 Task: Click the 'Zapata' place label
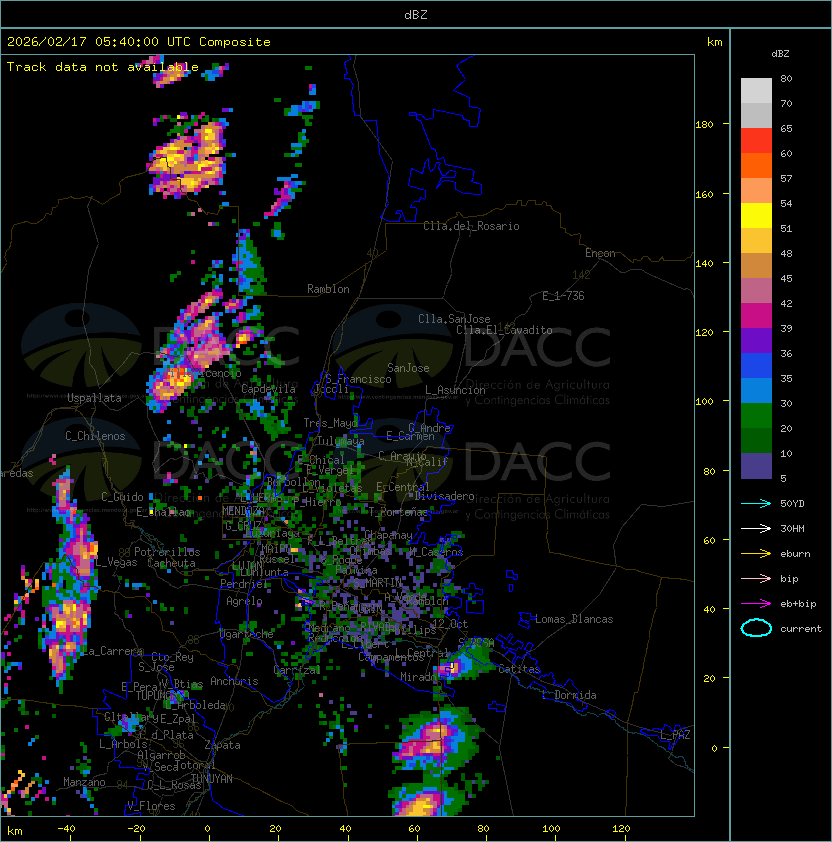click(x=222, y=745)
